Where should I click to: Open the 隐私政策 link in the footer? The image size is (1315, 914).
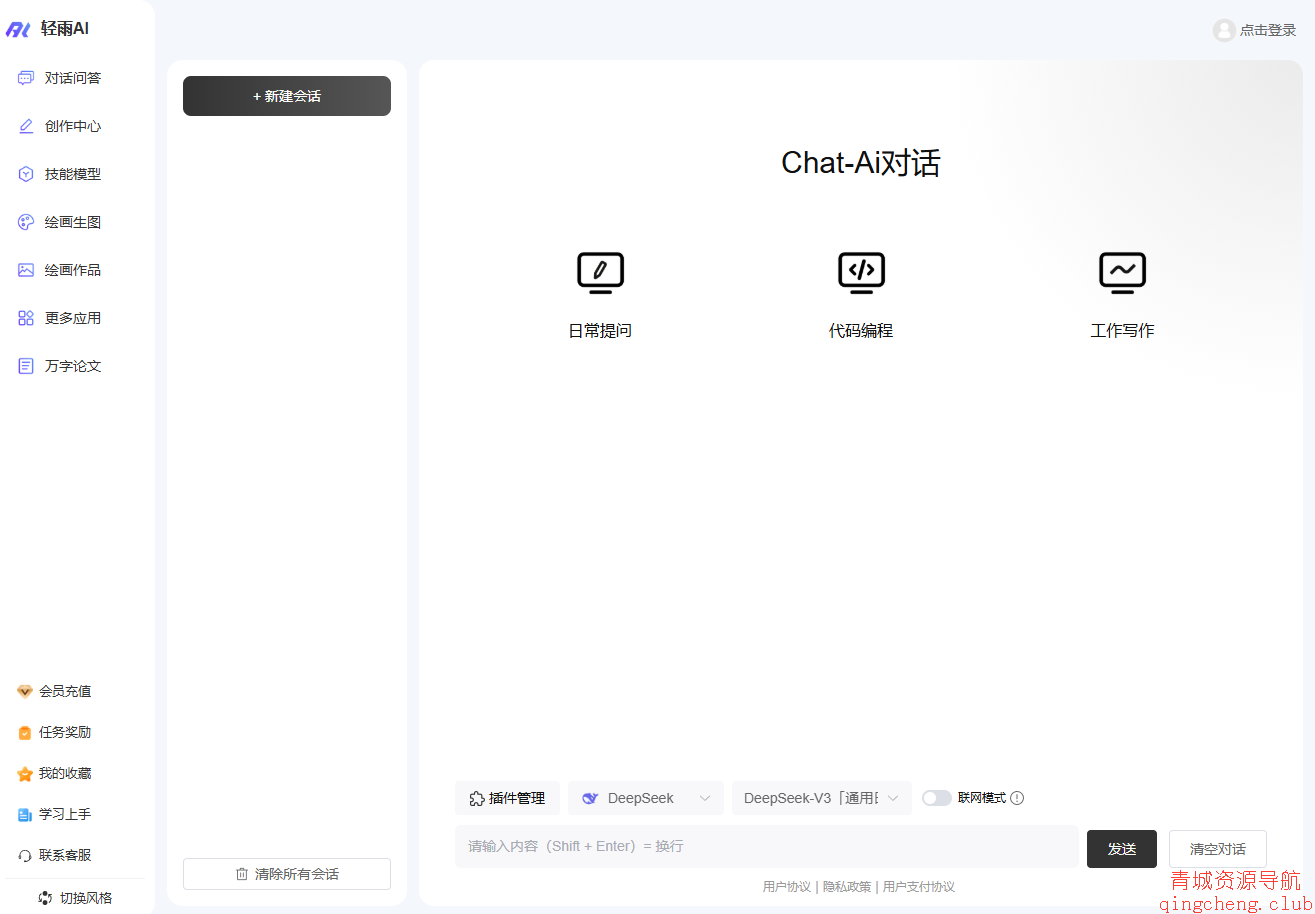click(846, 886)
